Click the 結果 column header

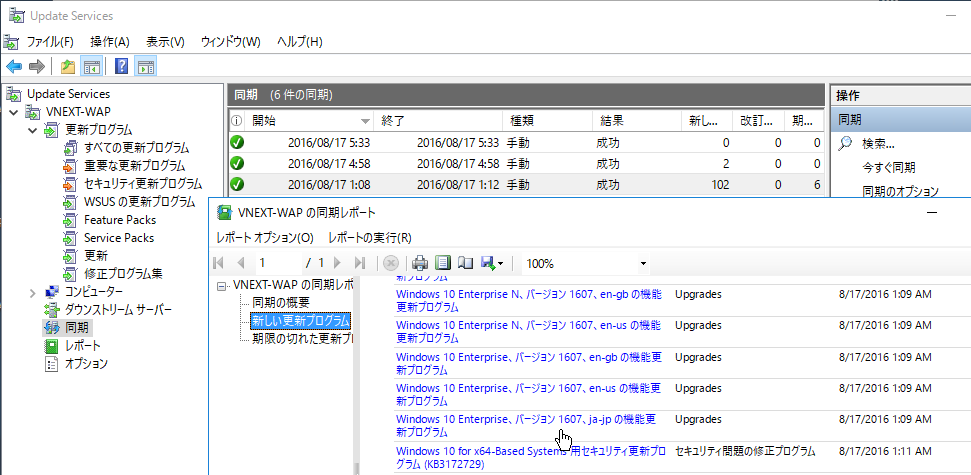pos(637,121)
